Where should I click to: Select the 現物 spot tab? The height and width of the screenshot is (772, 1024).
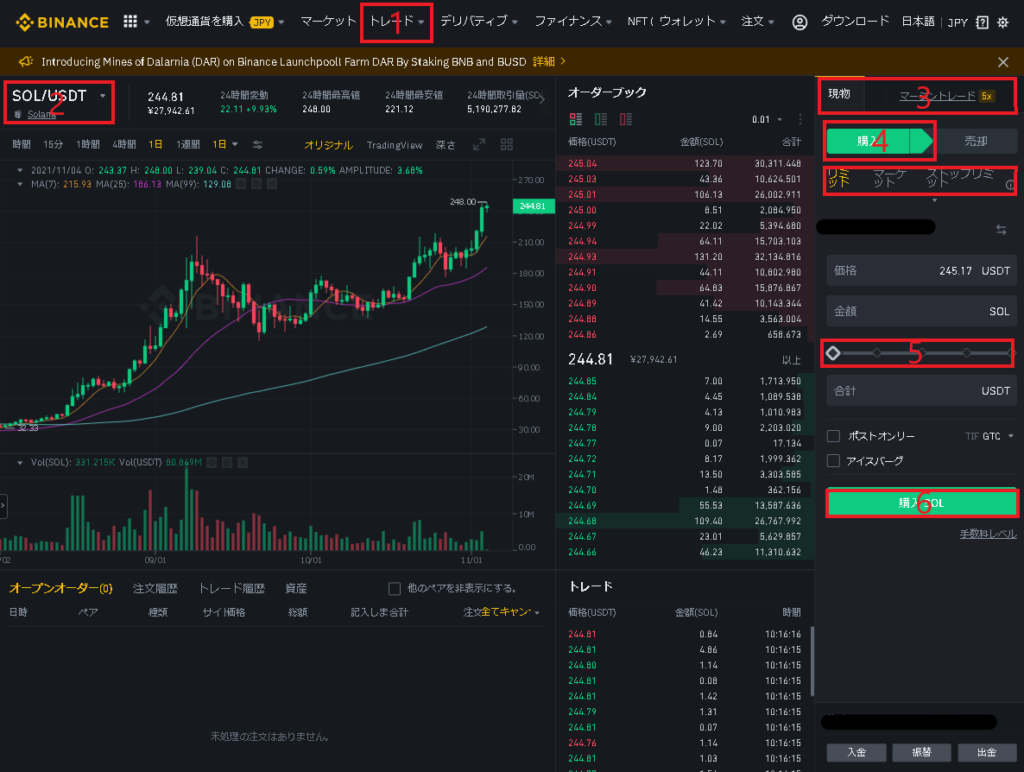[x=839, y=94]
